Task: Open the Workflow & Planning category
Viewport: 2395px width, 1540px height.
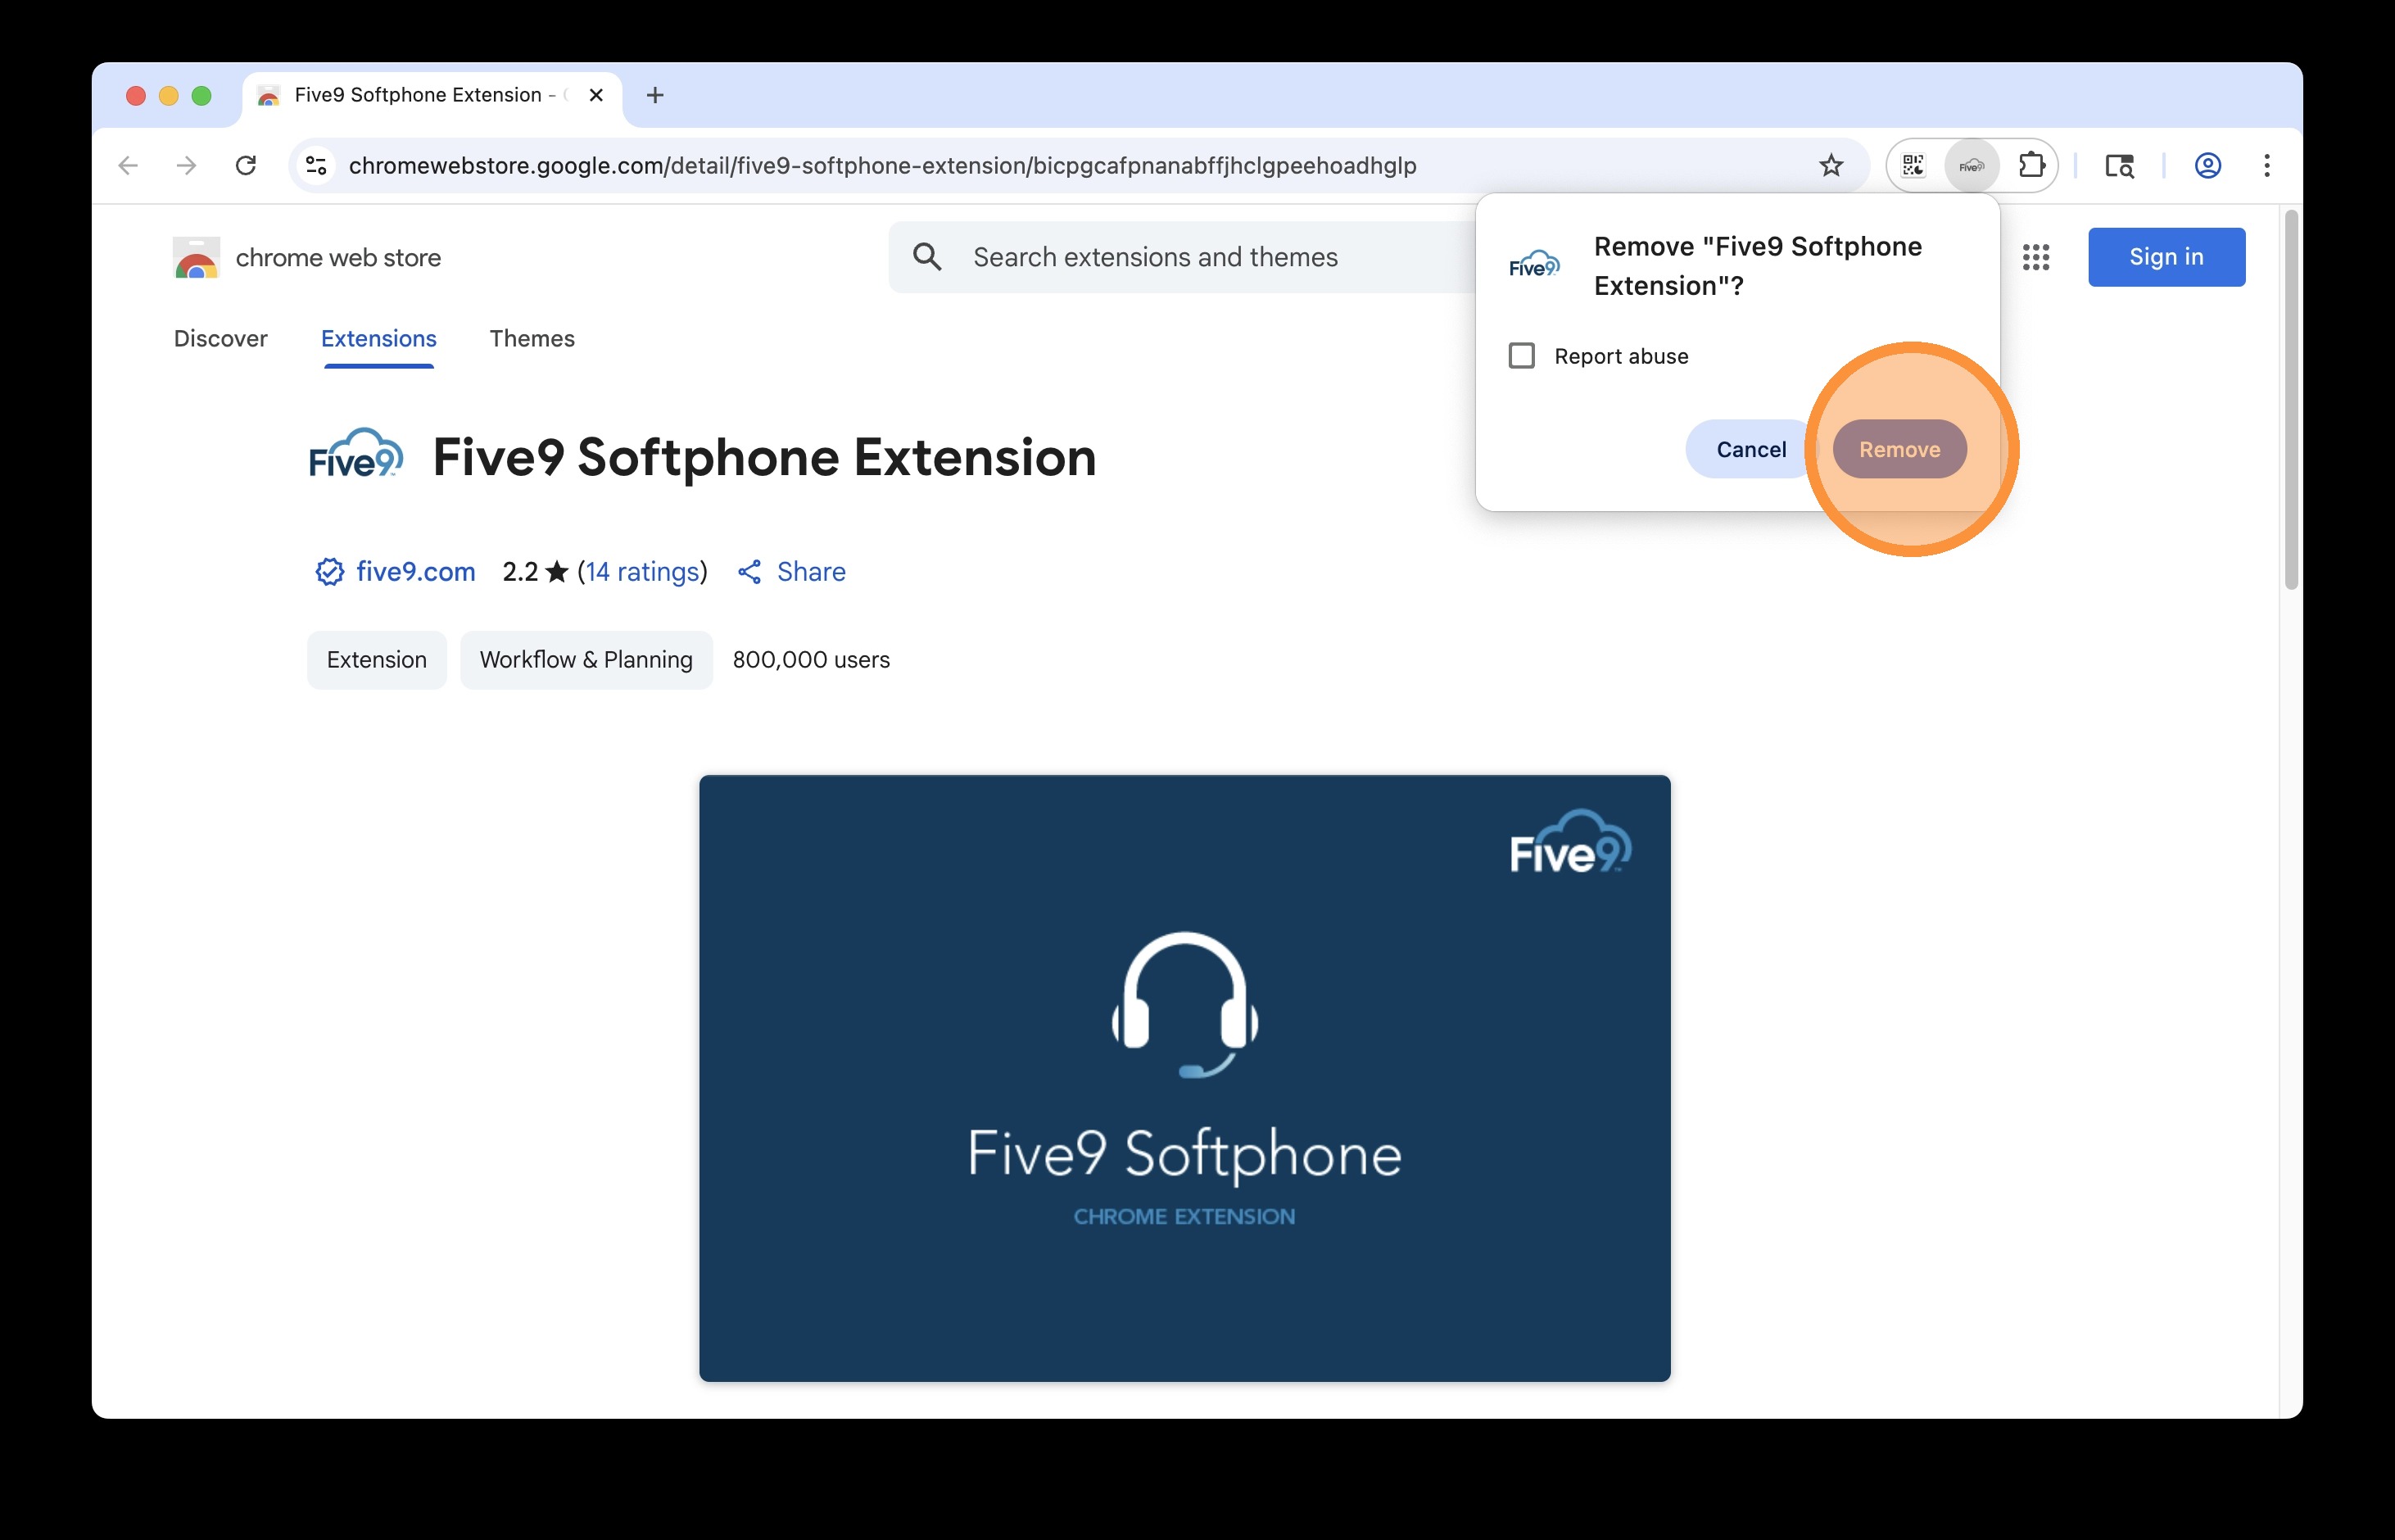Action: (586, 660)
